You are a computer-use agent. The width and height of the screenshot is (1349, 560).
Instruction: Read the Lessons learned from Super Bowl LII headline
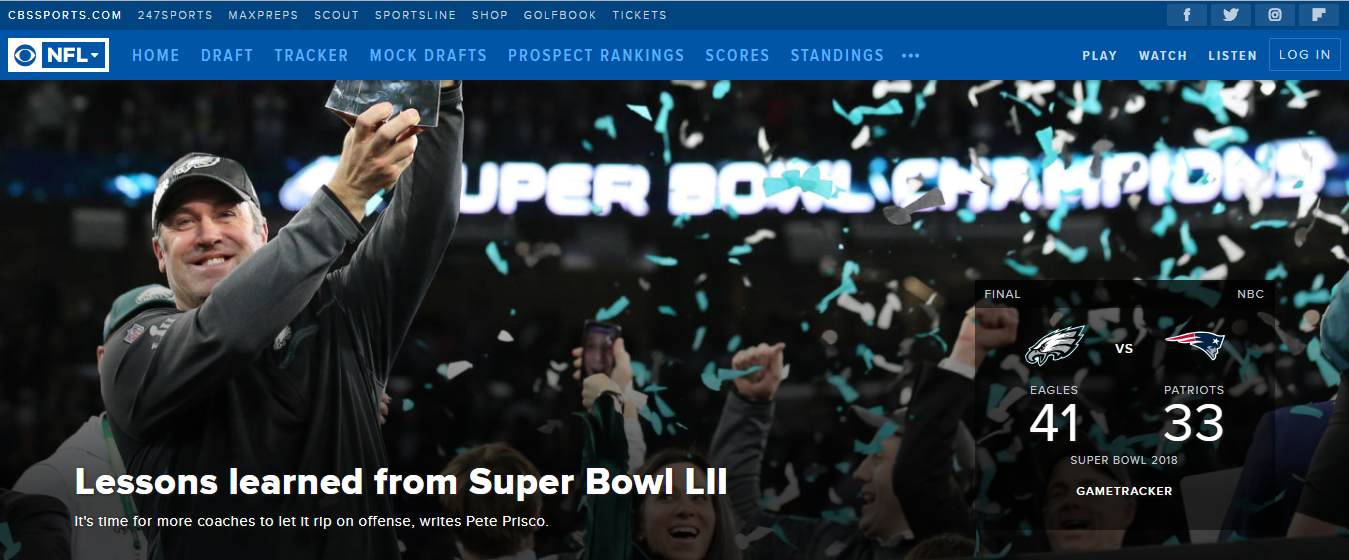click(401, 483)
